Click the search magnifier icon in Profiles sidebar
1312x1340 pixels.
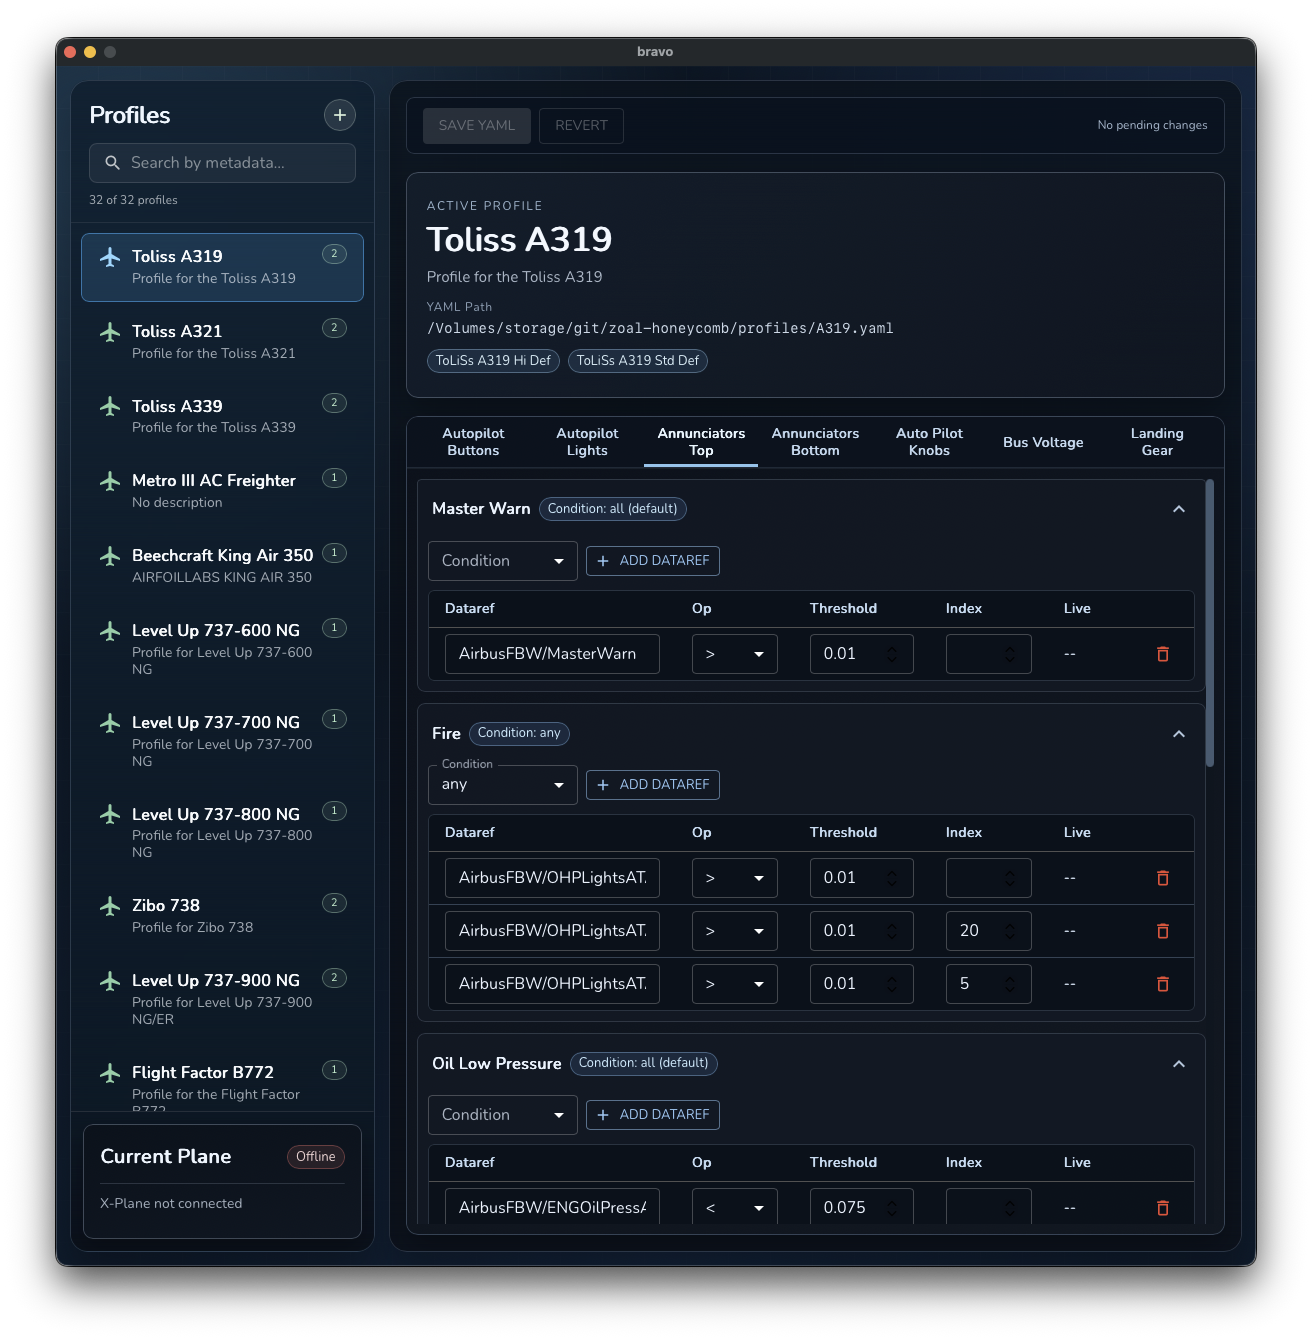coord(112,162)
